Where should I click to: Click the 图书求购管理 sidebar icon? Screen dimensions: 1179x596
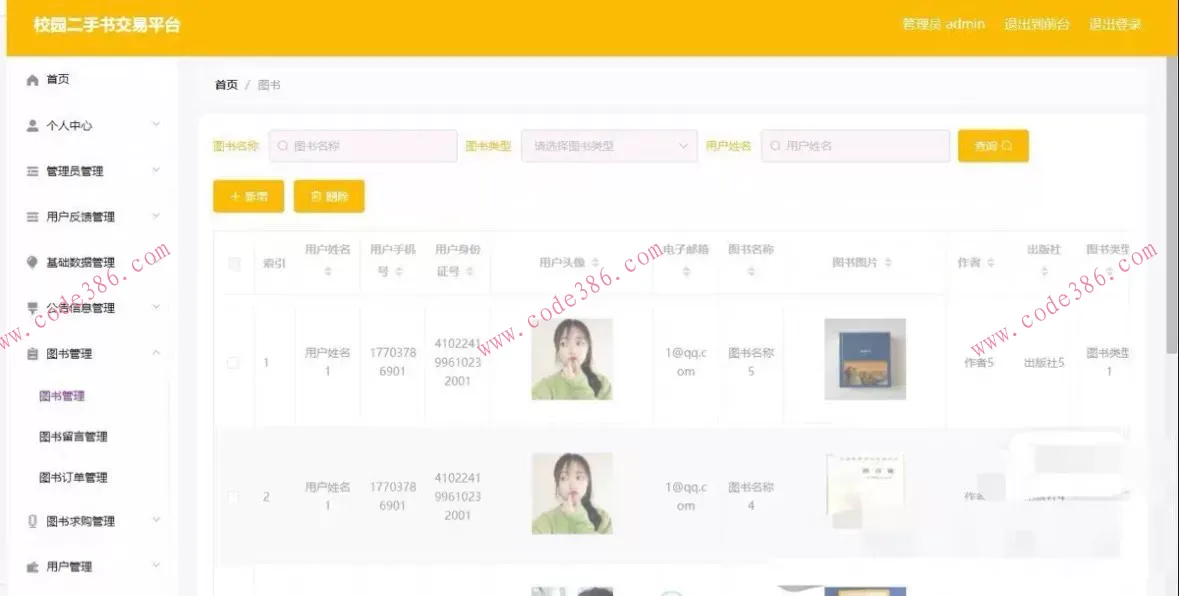pyautogui.click(x=32, y=521)
